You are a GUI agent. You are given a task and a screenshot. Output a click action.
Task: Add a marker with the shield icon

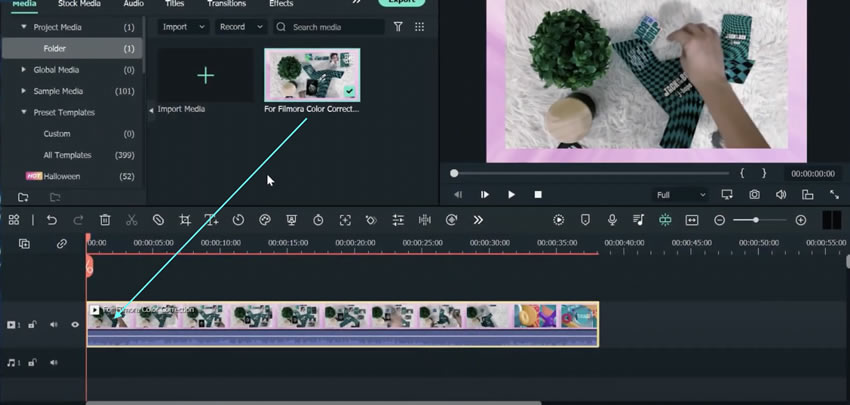585,220
